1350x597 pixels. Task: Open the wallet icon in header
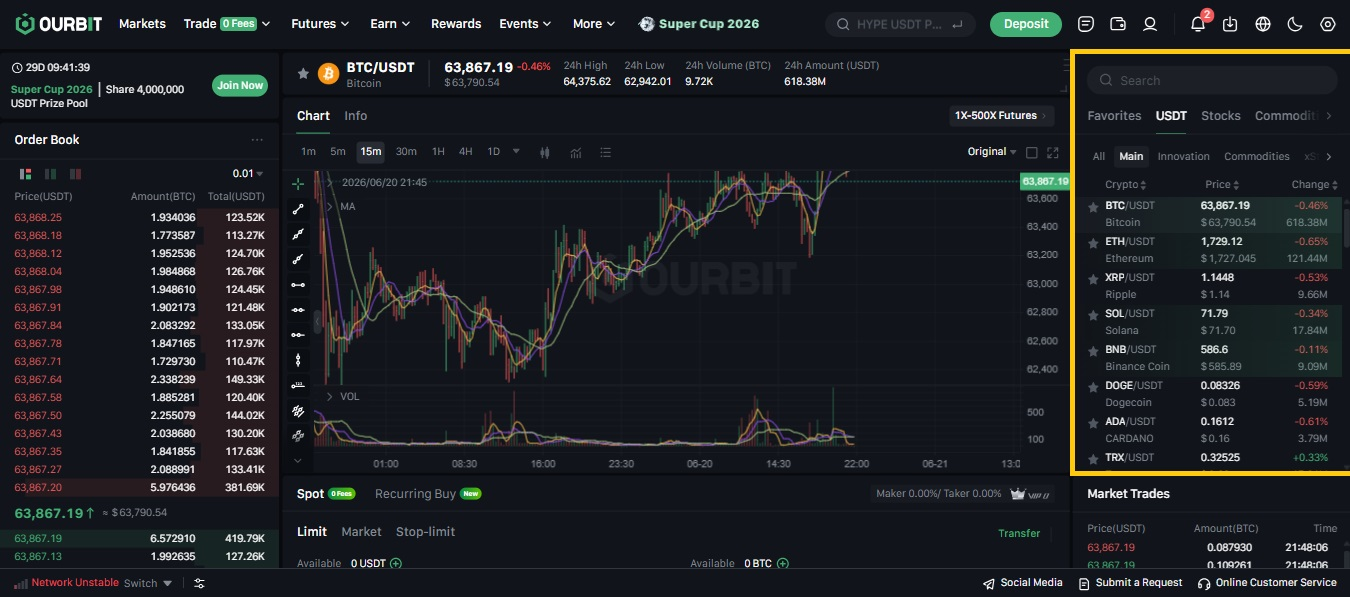[1118, 24]
